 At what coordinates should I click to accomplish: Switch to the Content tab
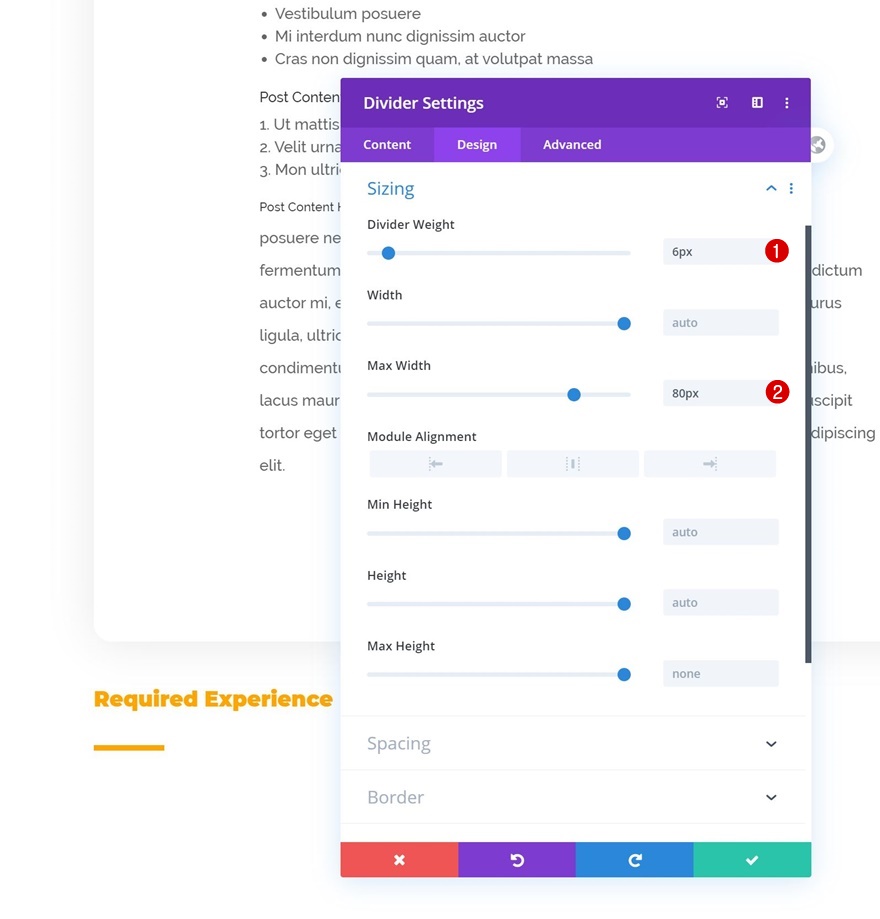pyautogui.click(x=387, y=145)
